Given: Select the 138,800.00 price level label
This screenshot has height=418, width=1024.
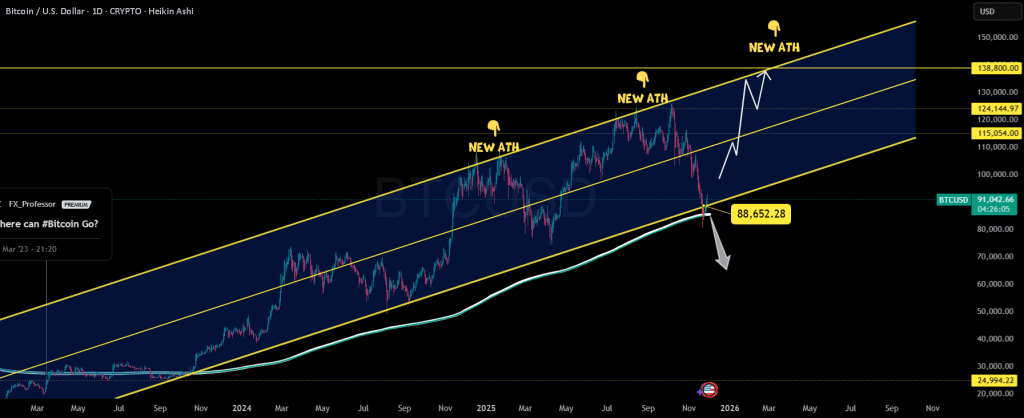Looking at the screenshot, I should click(994, 68).
